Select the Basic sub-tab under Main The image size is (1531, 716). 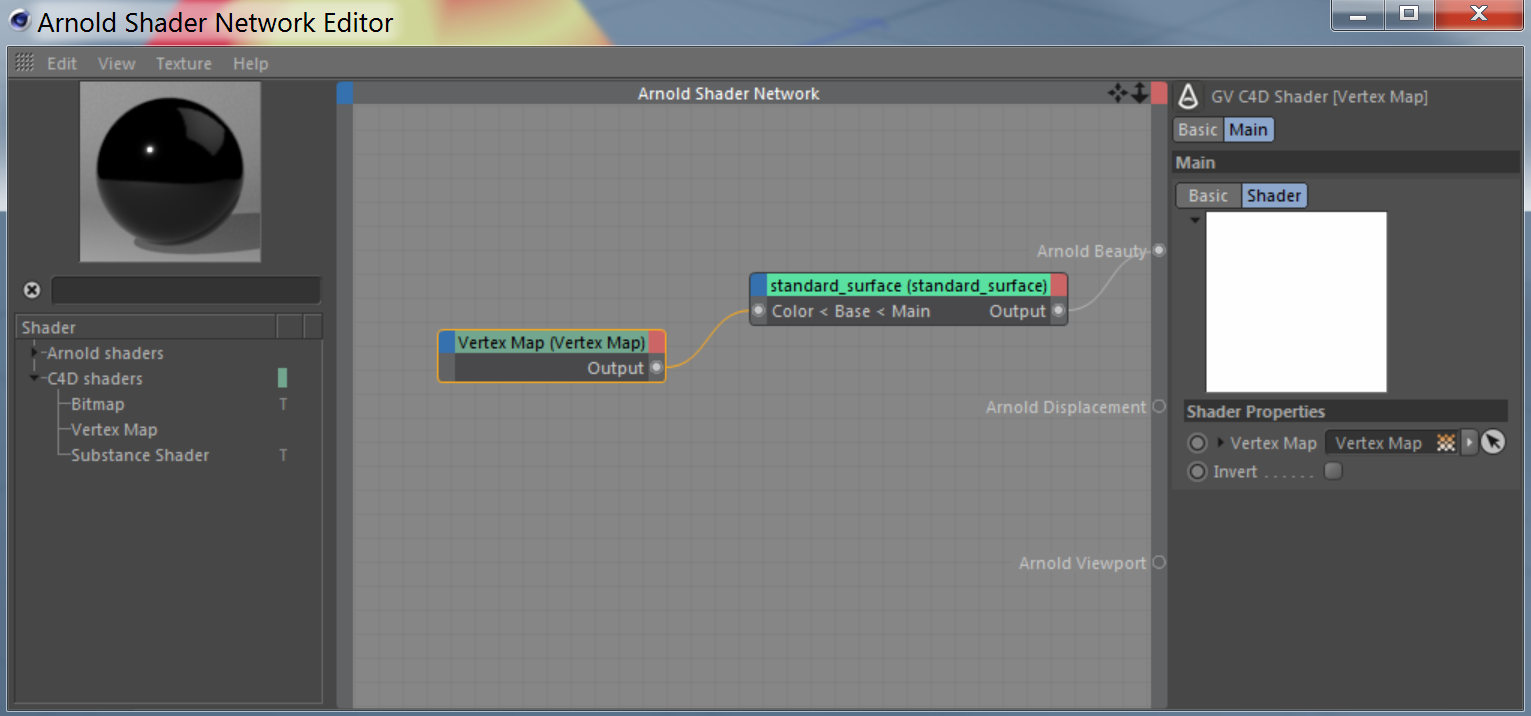[x=1208, y=196]
